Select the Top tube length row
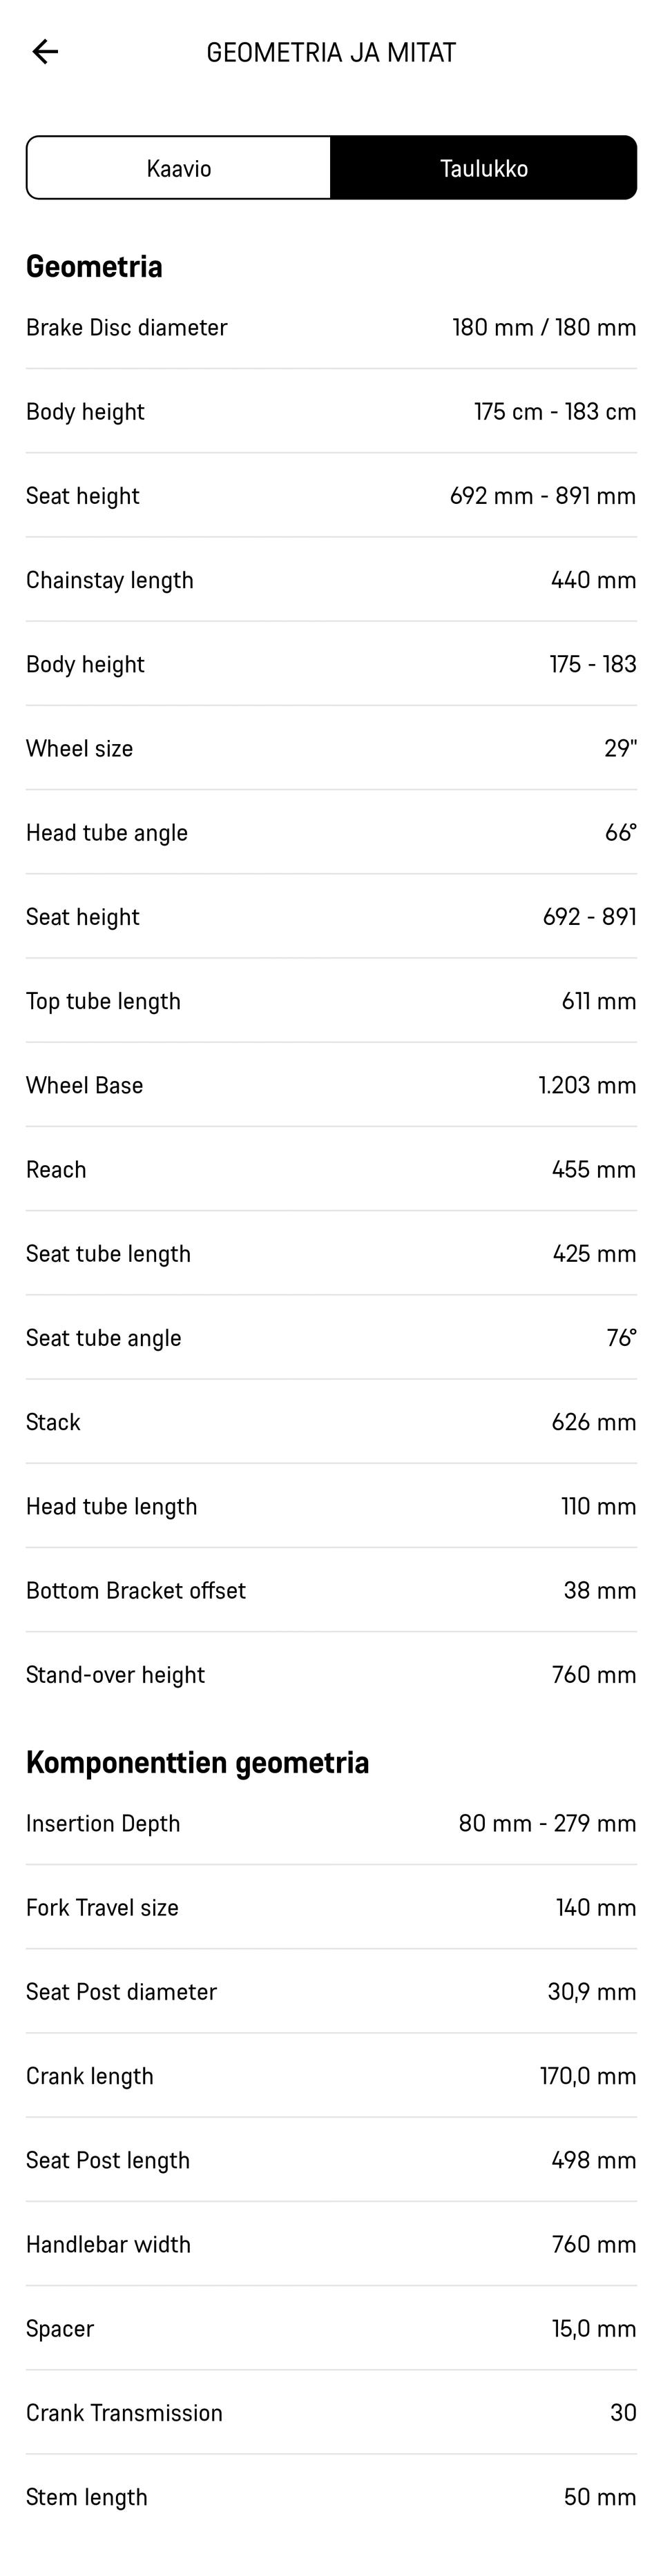663x2576 pixels. (331, 1001)
